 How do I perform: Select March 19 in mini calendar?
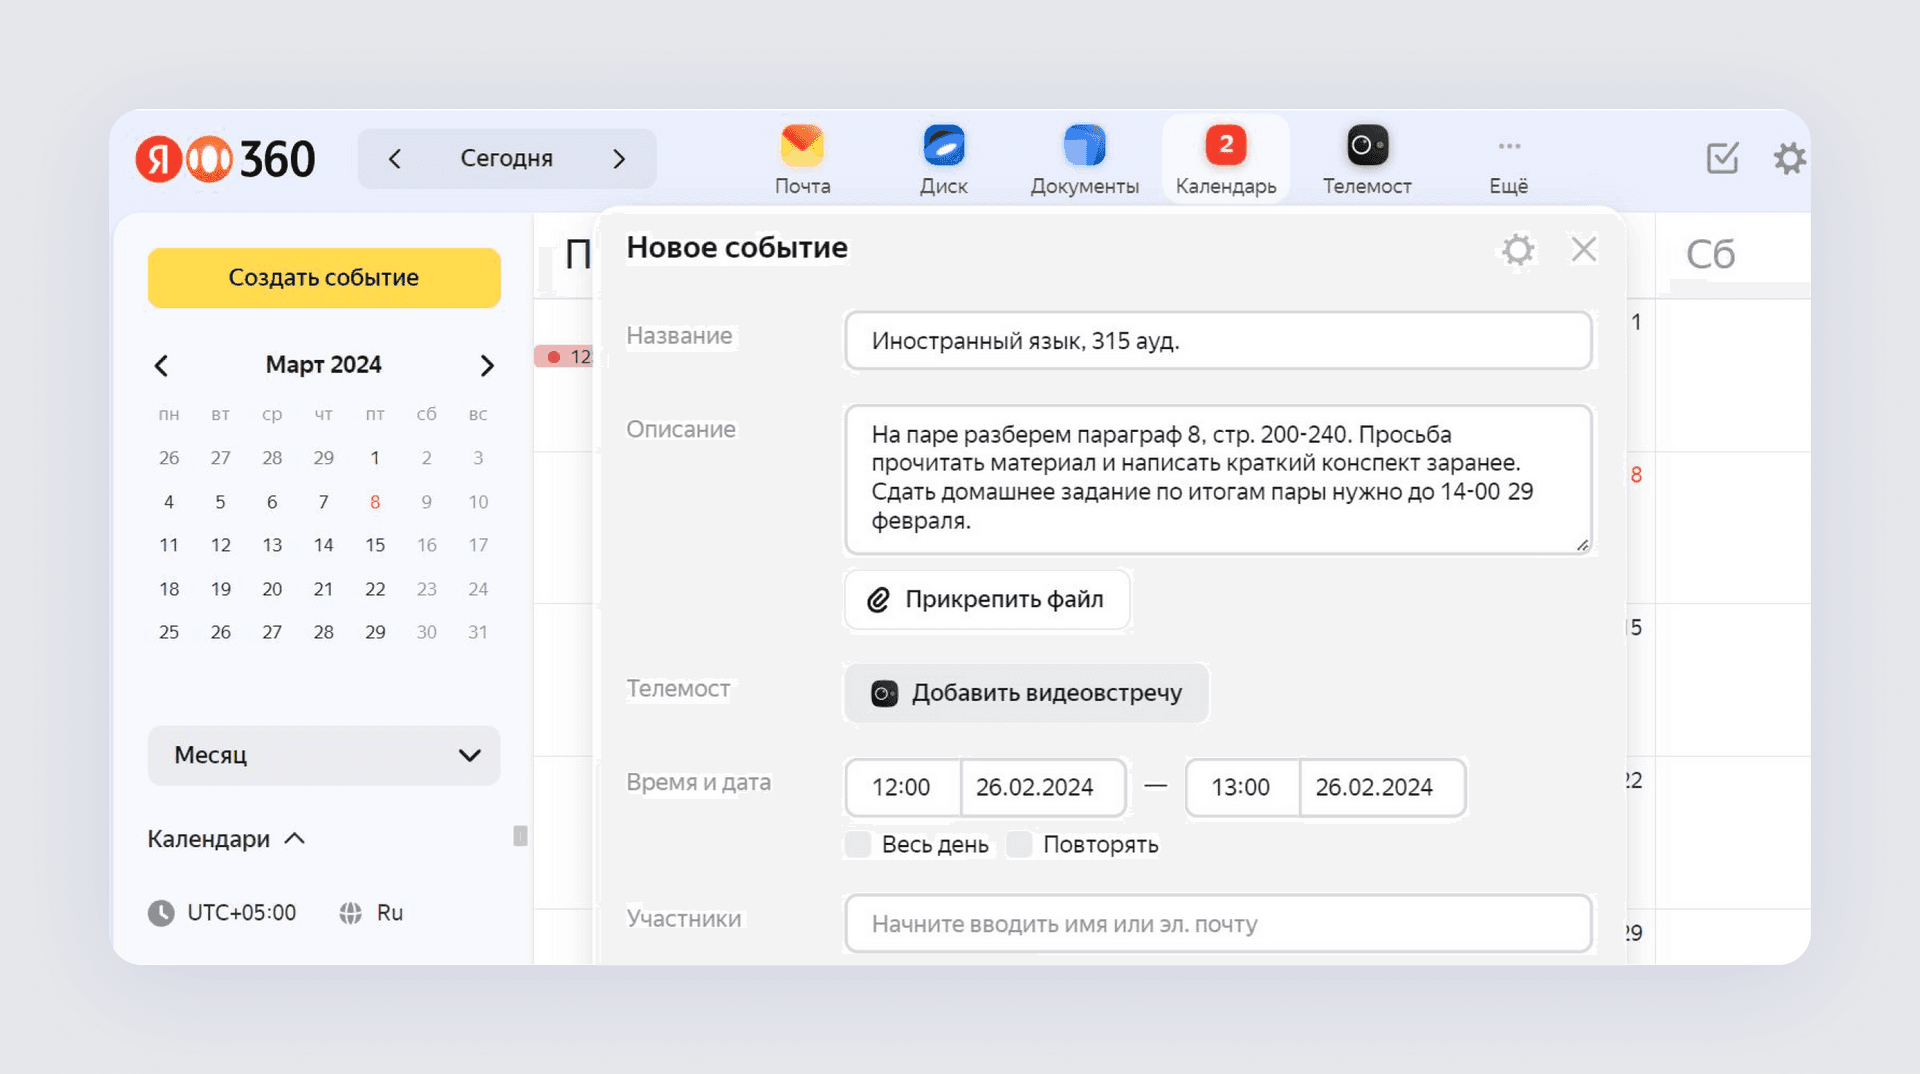tap(221, 589)
